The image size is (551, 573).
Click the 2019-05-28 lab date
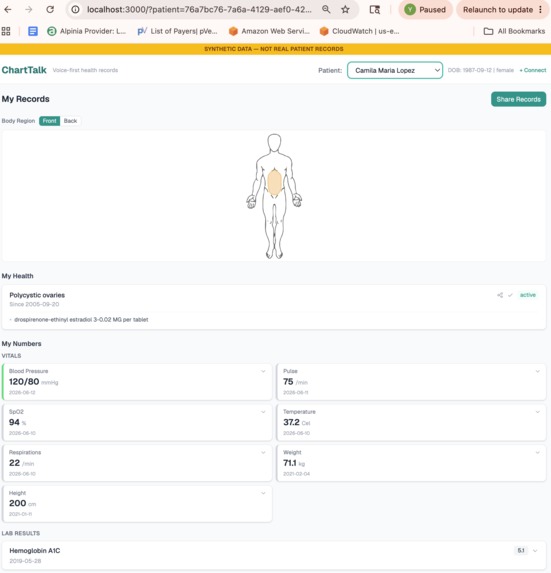[25, 561]
